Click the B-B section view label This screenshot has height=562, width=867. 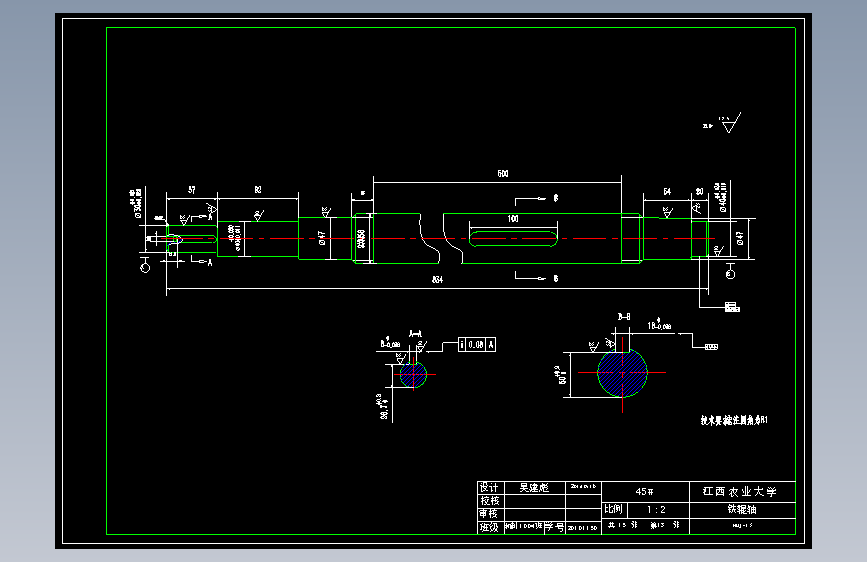click(x=624, y=316)
